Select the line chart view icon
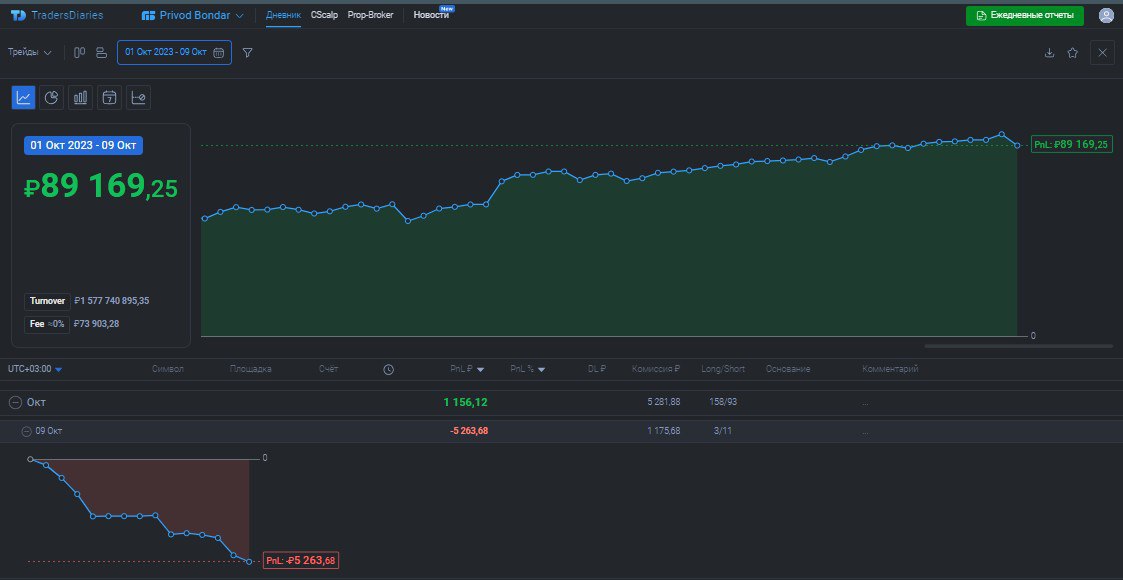The width and height of the screenshot is (1123, 580). pos(22,97)
